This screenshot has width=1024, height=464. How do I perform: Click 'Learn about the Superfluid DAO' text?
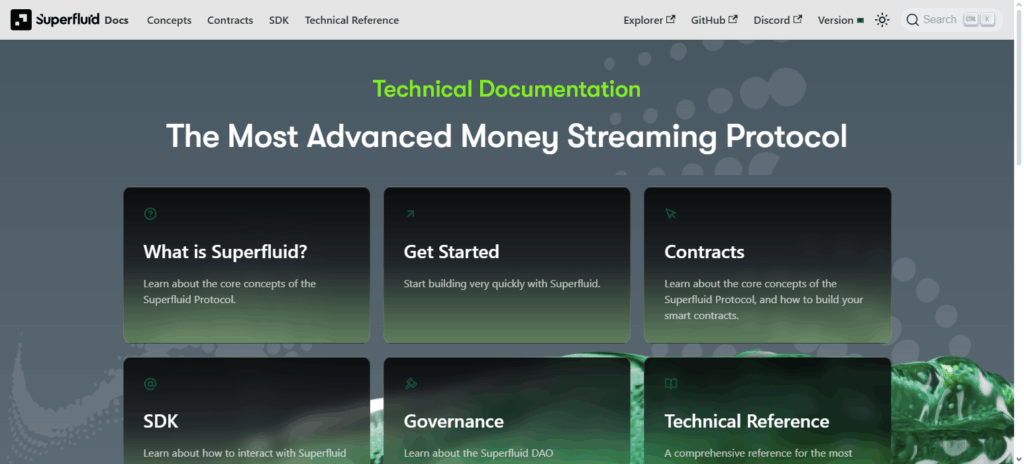point(478,453)
